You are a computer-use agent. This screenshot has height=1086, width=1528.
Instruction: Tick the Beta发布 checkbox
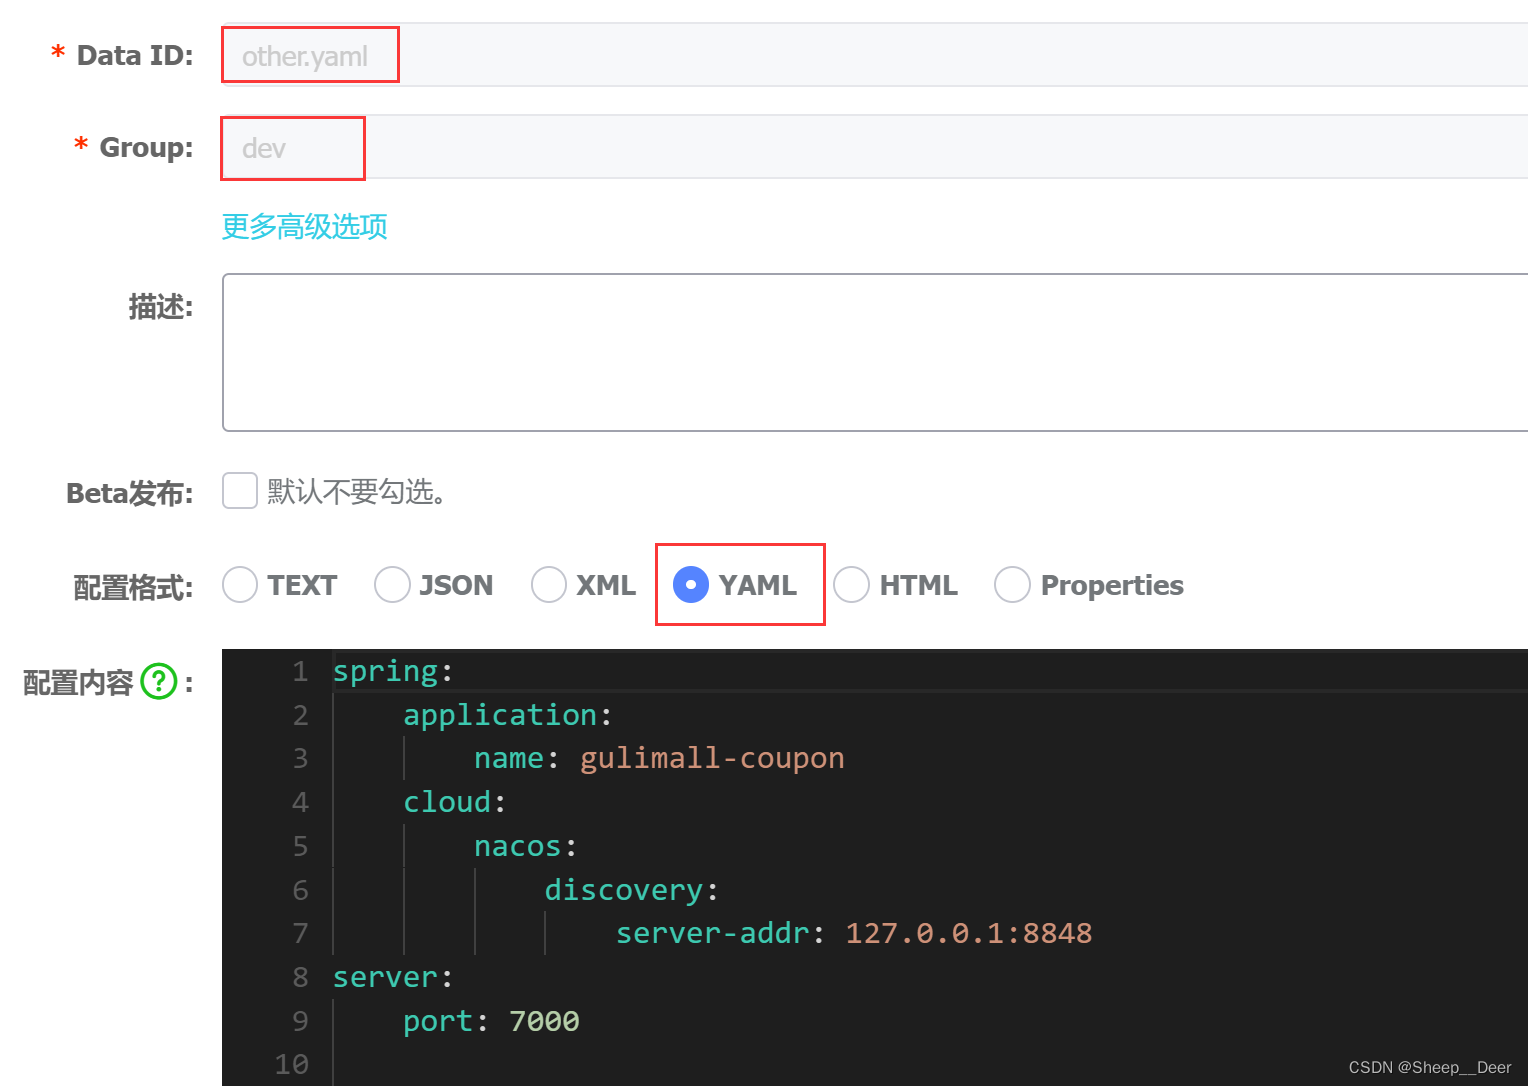pos(240,491)
